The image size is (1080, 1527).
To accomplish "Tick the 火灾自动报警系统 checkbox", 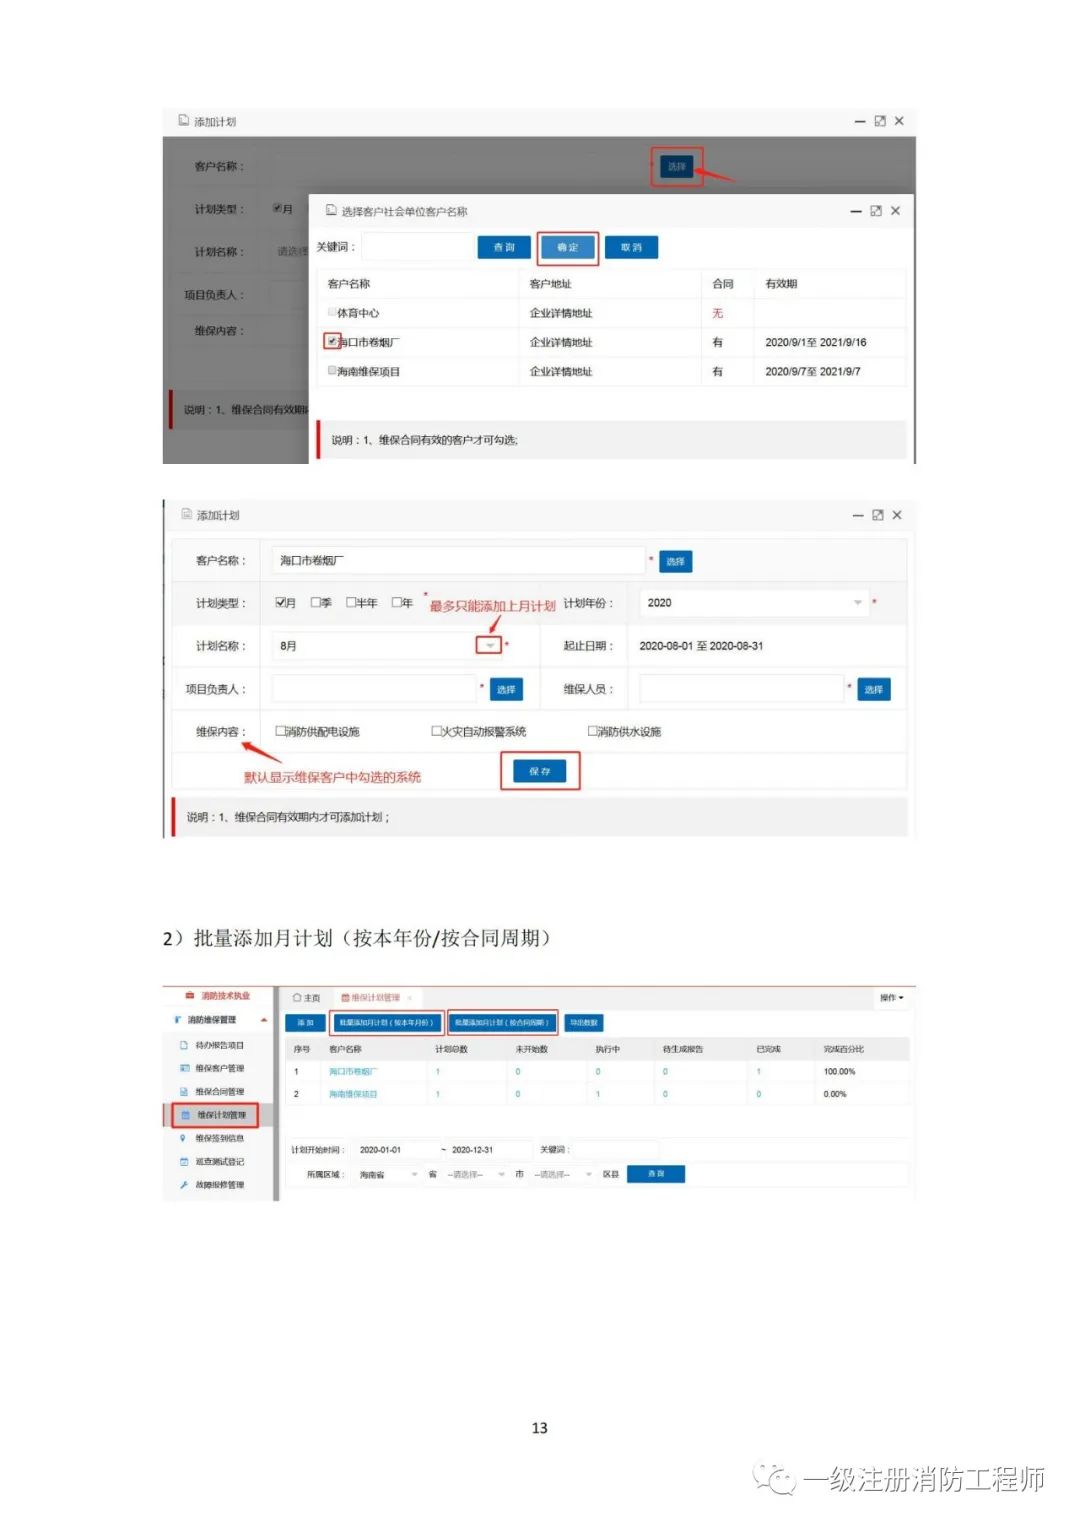I will 437,731.
